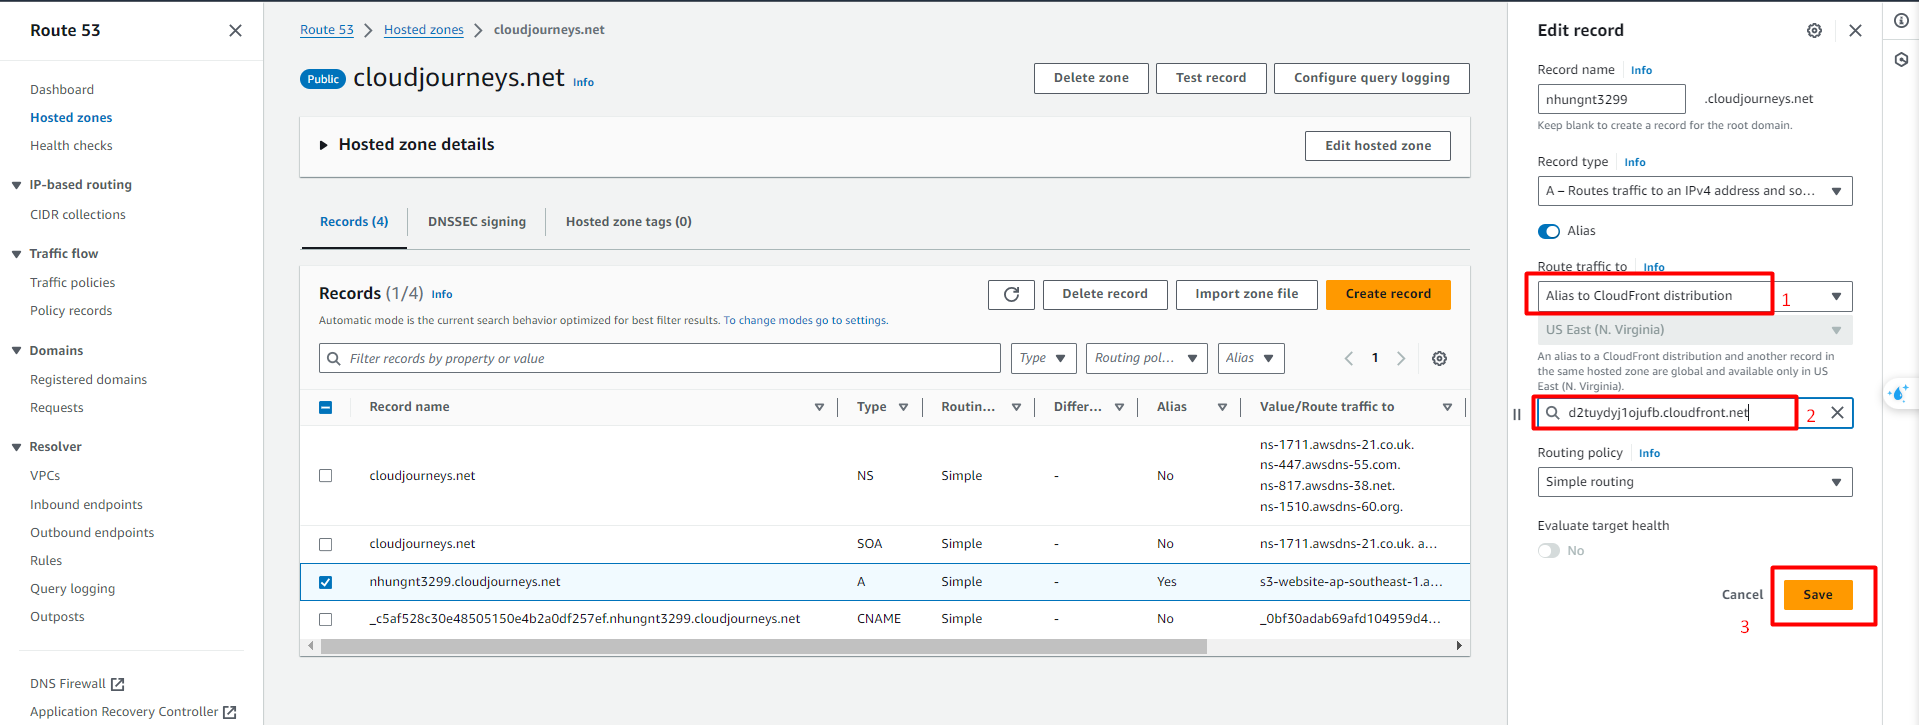1919x725 pixels.
Task: Click the edit panel drag handle
Action: tap(1517, 414)
